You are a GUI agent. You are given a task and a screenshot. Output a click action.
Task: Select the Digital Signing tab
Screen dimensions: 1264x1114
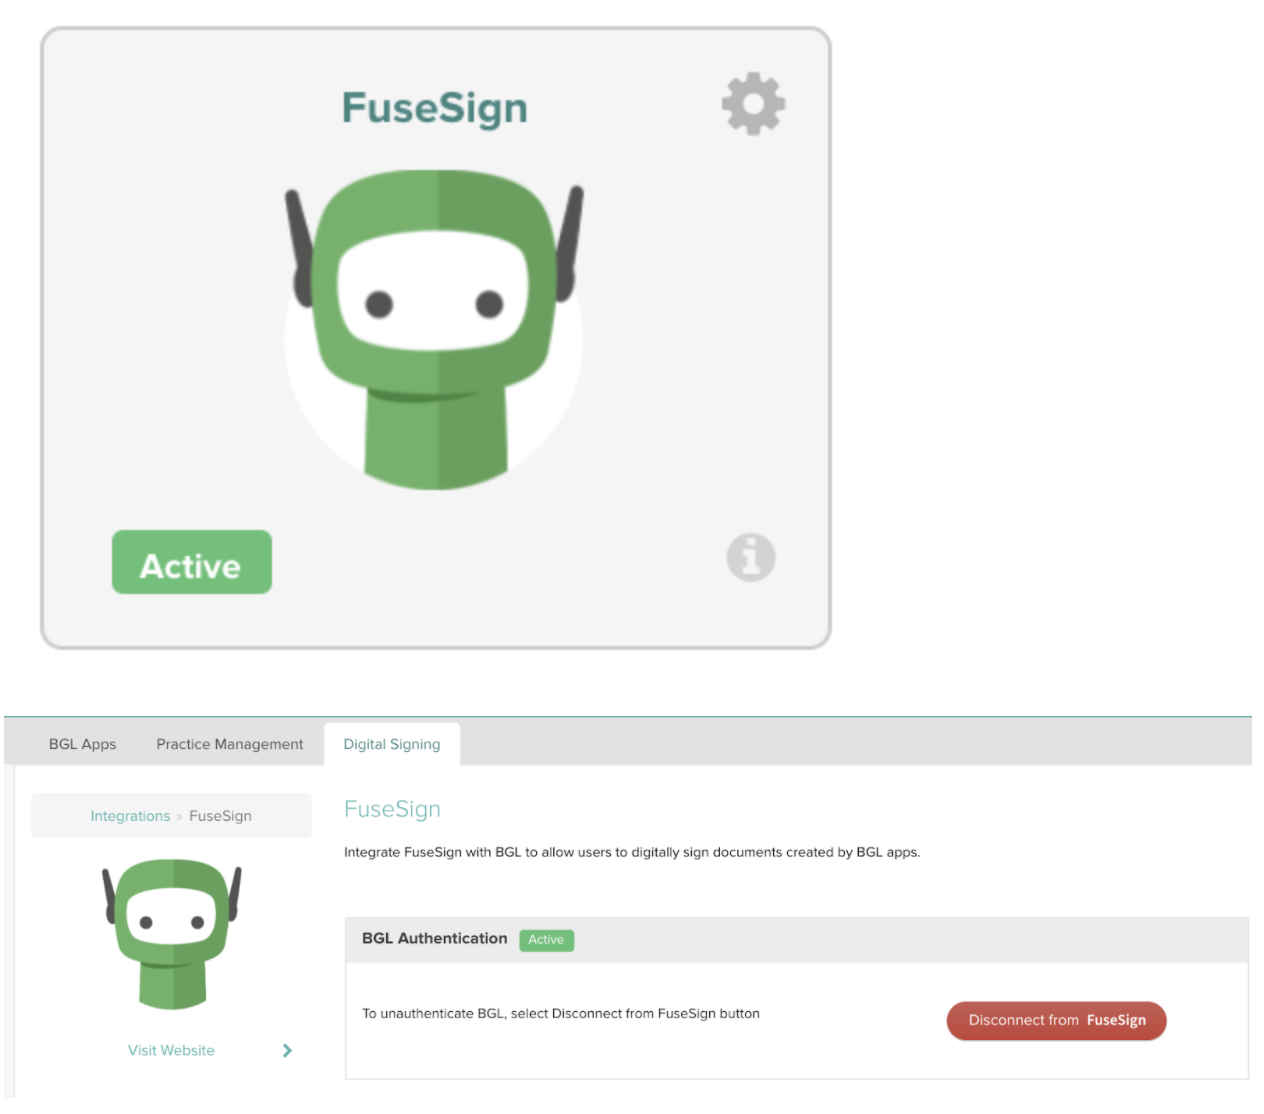pyautogui.click(x=392, y=744)
